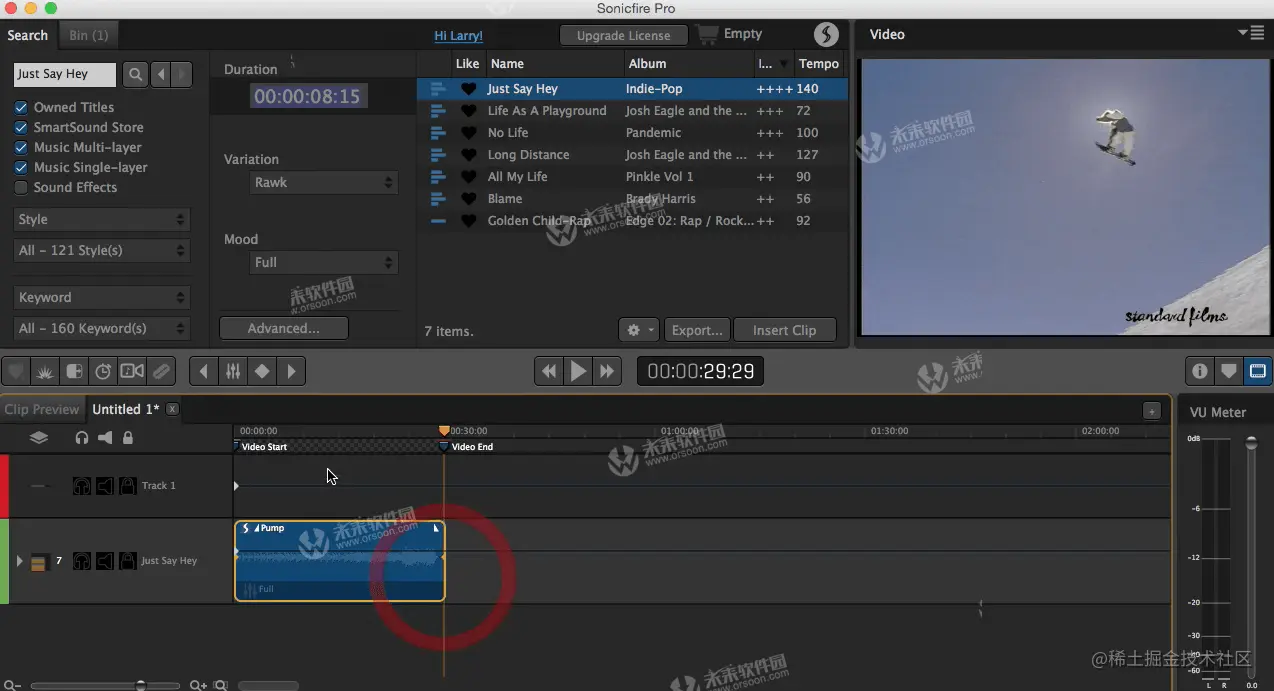This screenshot has height=691, width=1274.
Task: Click the Hi Larry! link
Action: [x=458, y=35]
